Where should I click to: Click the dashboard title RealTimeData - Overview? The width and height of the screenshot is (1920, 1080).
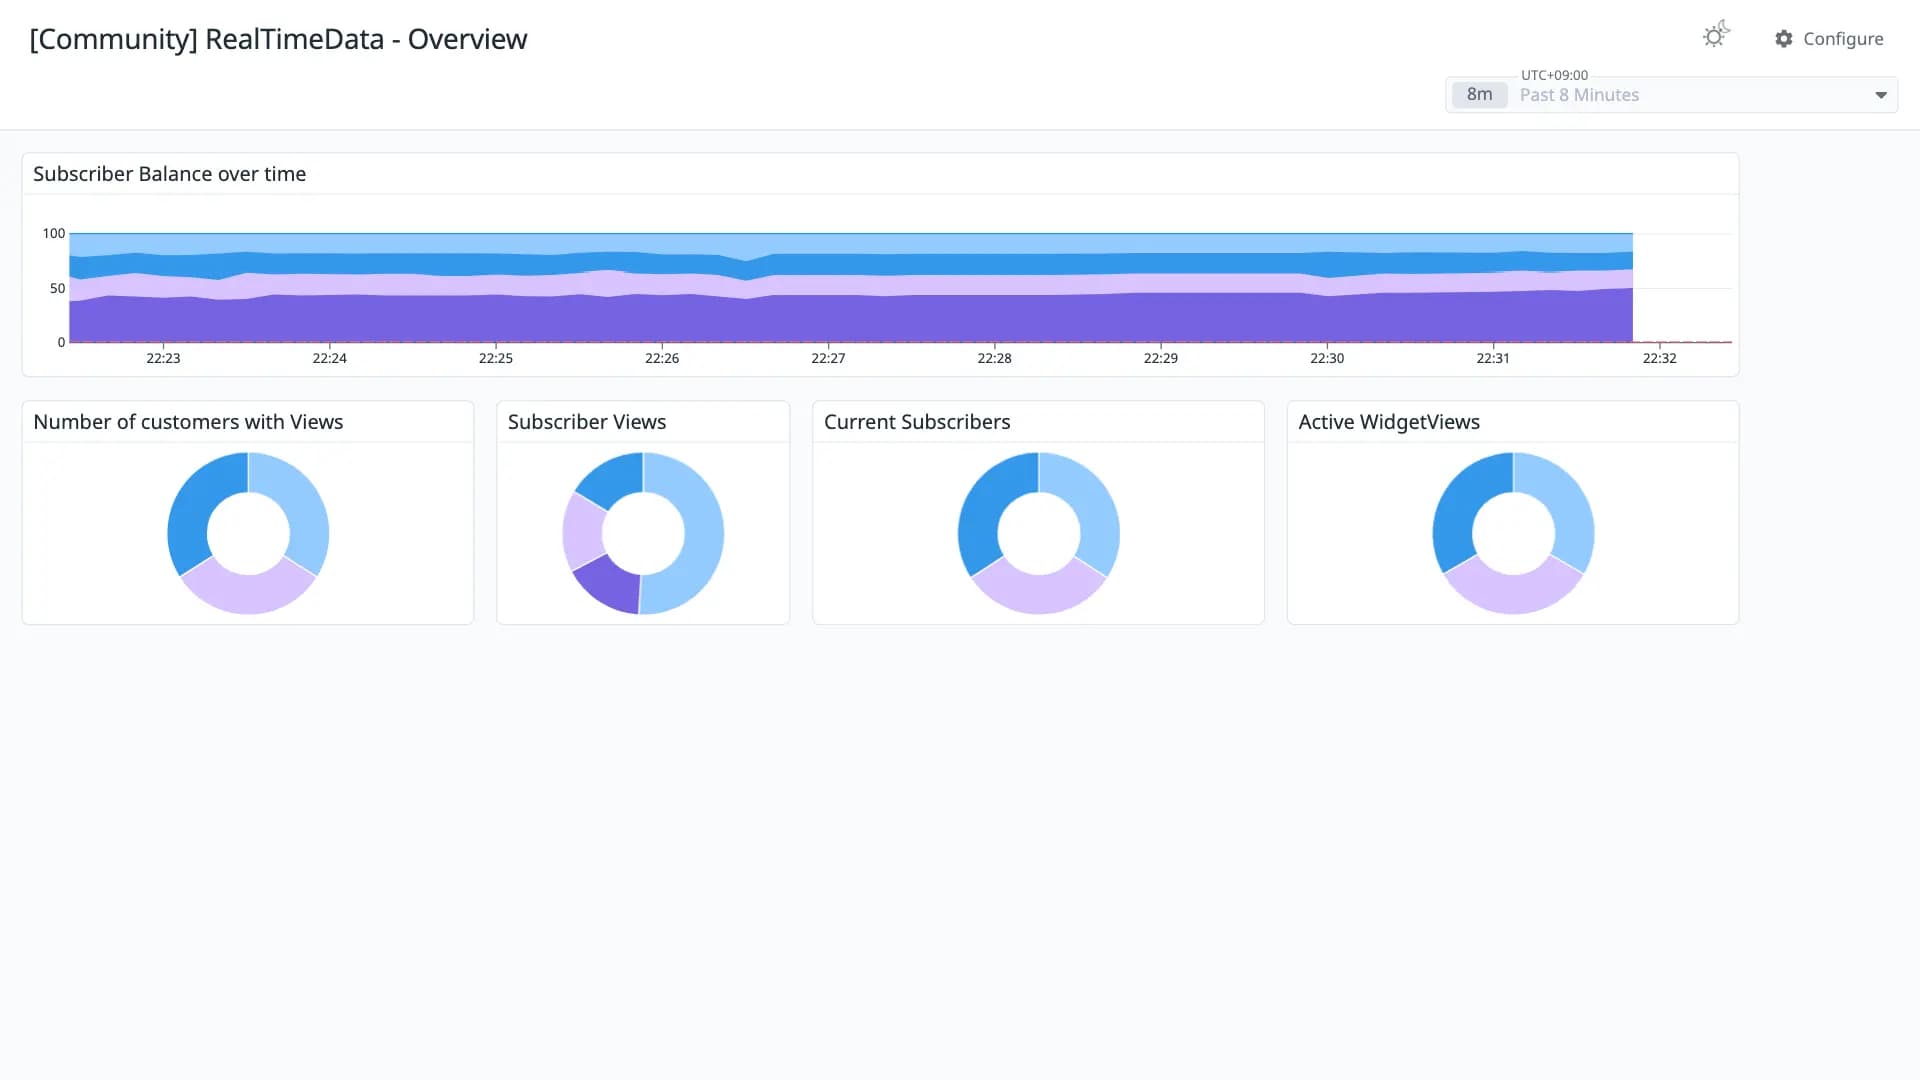pyautogui.click(x=278, y=39)
